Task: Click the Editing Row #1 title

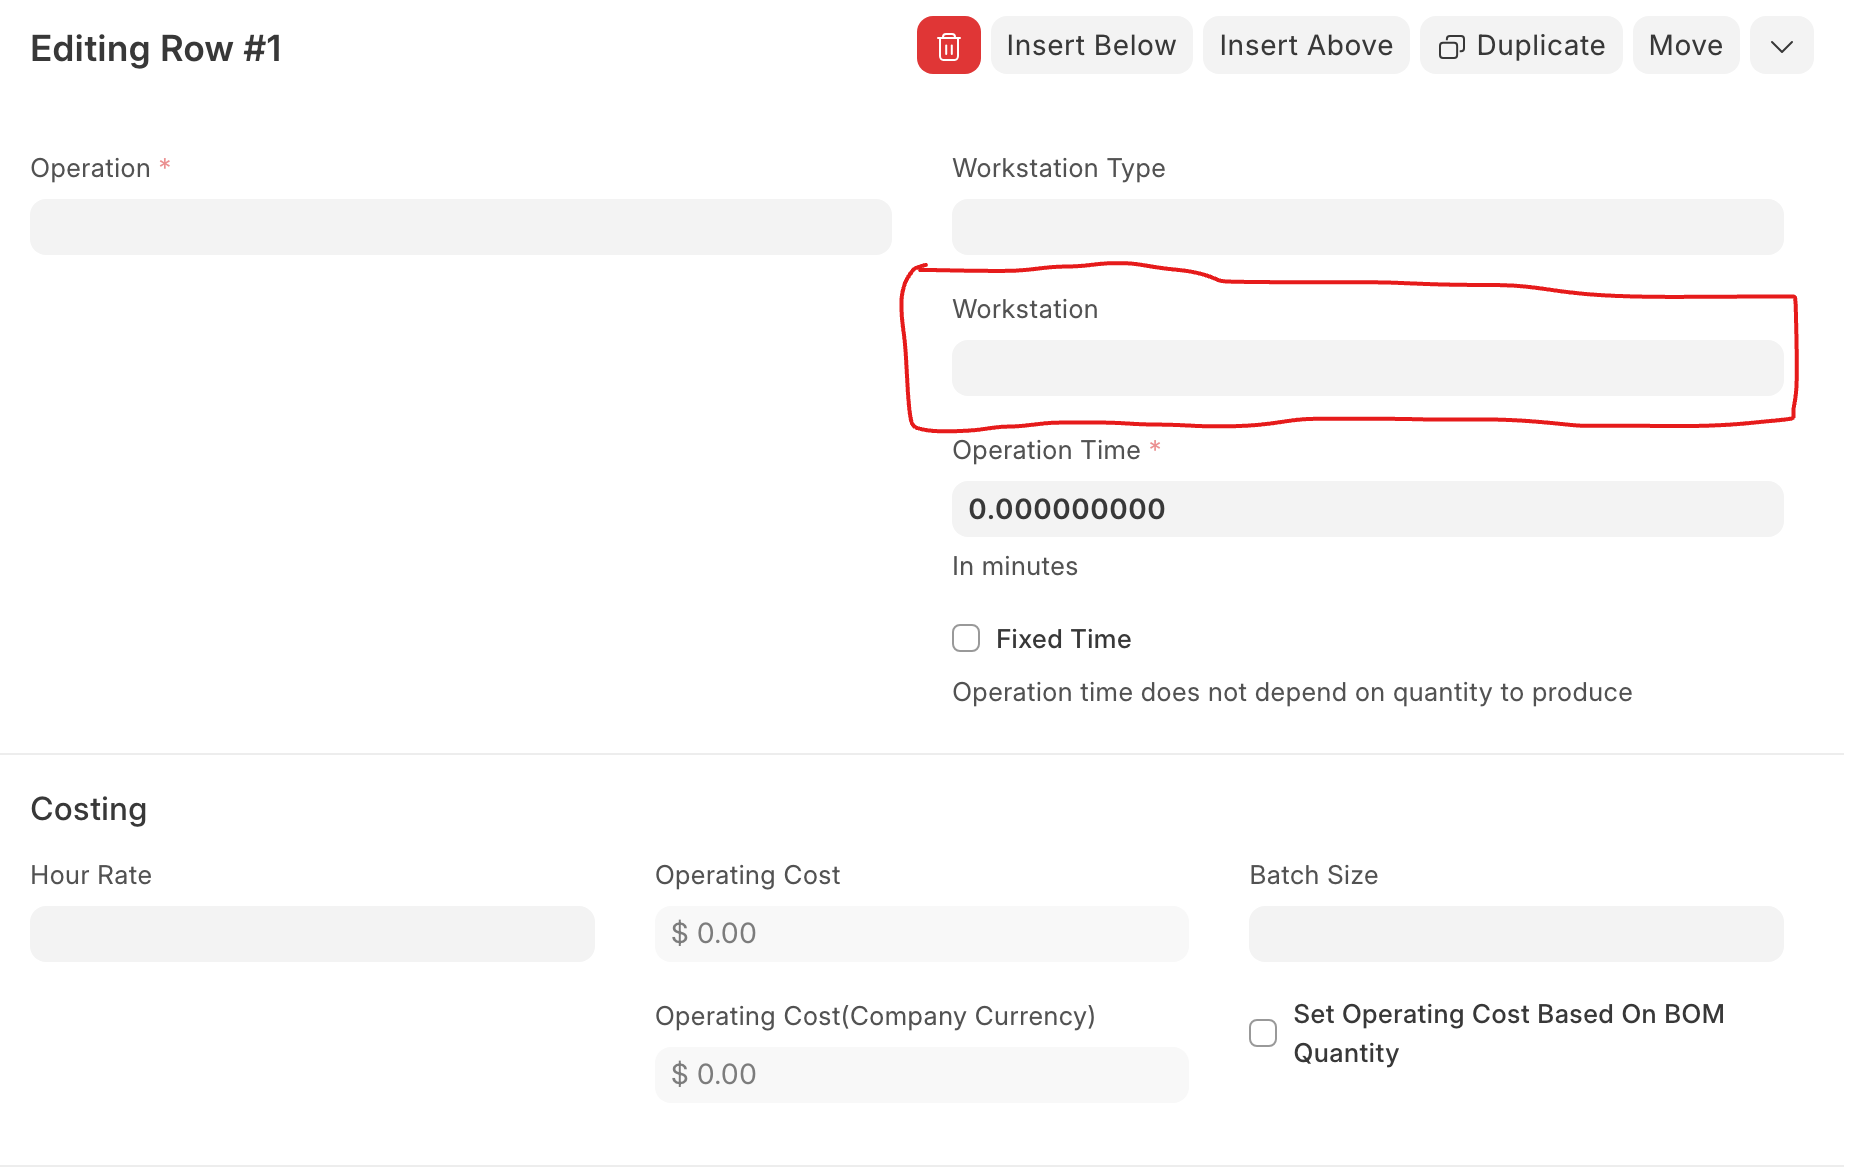Action: 156,49
